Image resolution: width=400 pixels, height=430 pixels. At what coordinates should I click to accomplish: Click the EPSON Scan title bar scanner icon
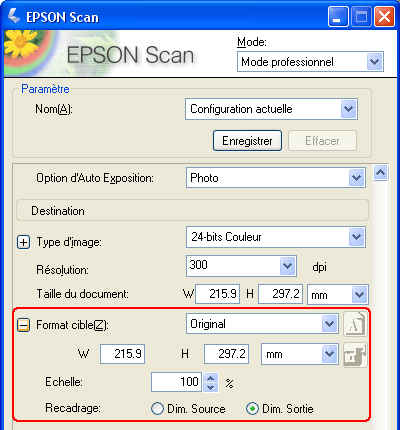14,16
